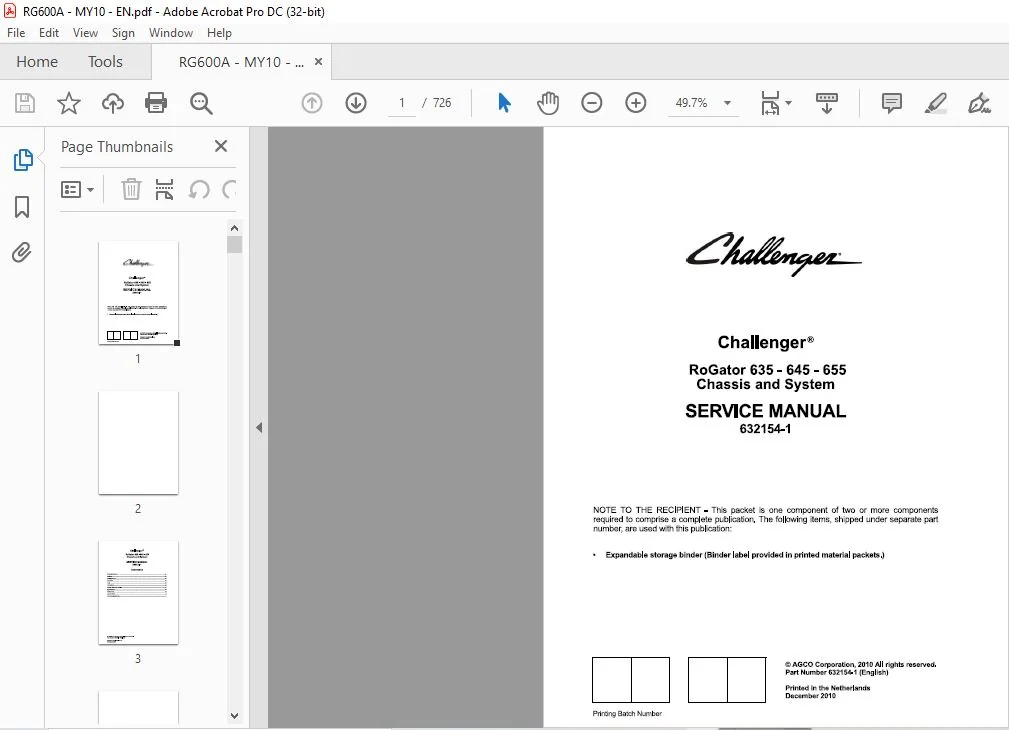The image size is (1009, 730).
Task: Open the Sign document pen tool
Action: point(979,103)
